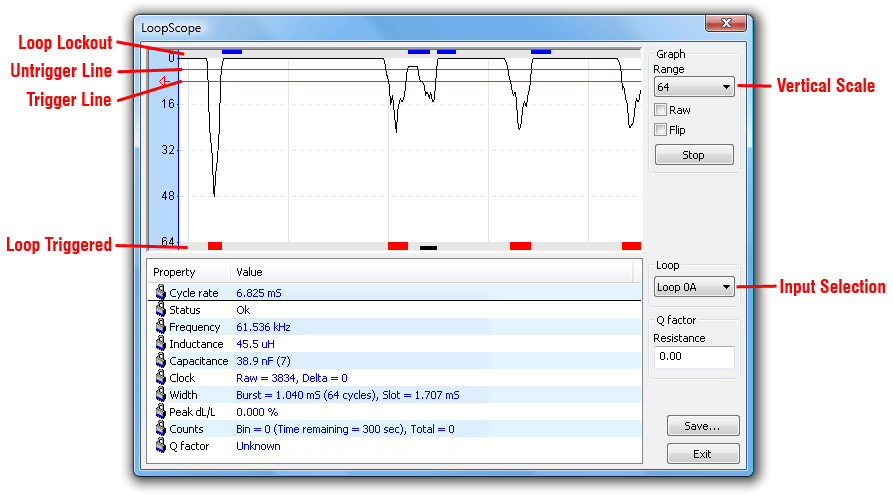
Task: Select the Inductance value 45.5 uH
Action: click(x=255, y=344)
